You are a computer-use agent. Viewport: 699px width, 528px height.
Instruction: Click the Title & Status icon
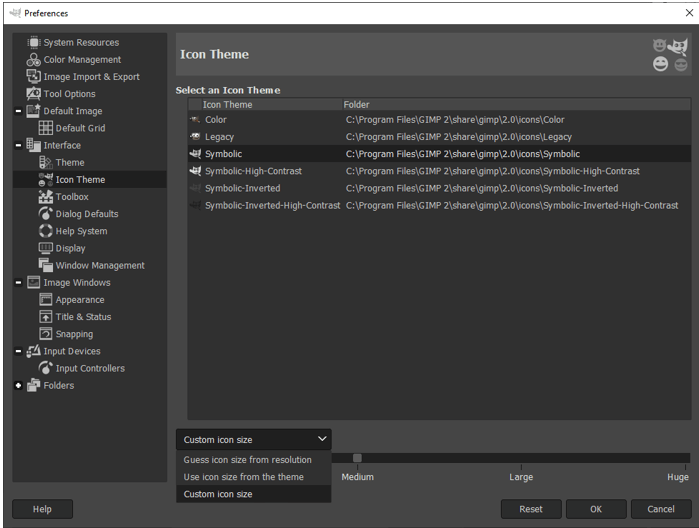pos(45,317)
